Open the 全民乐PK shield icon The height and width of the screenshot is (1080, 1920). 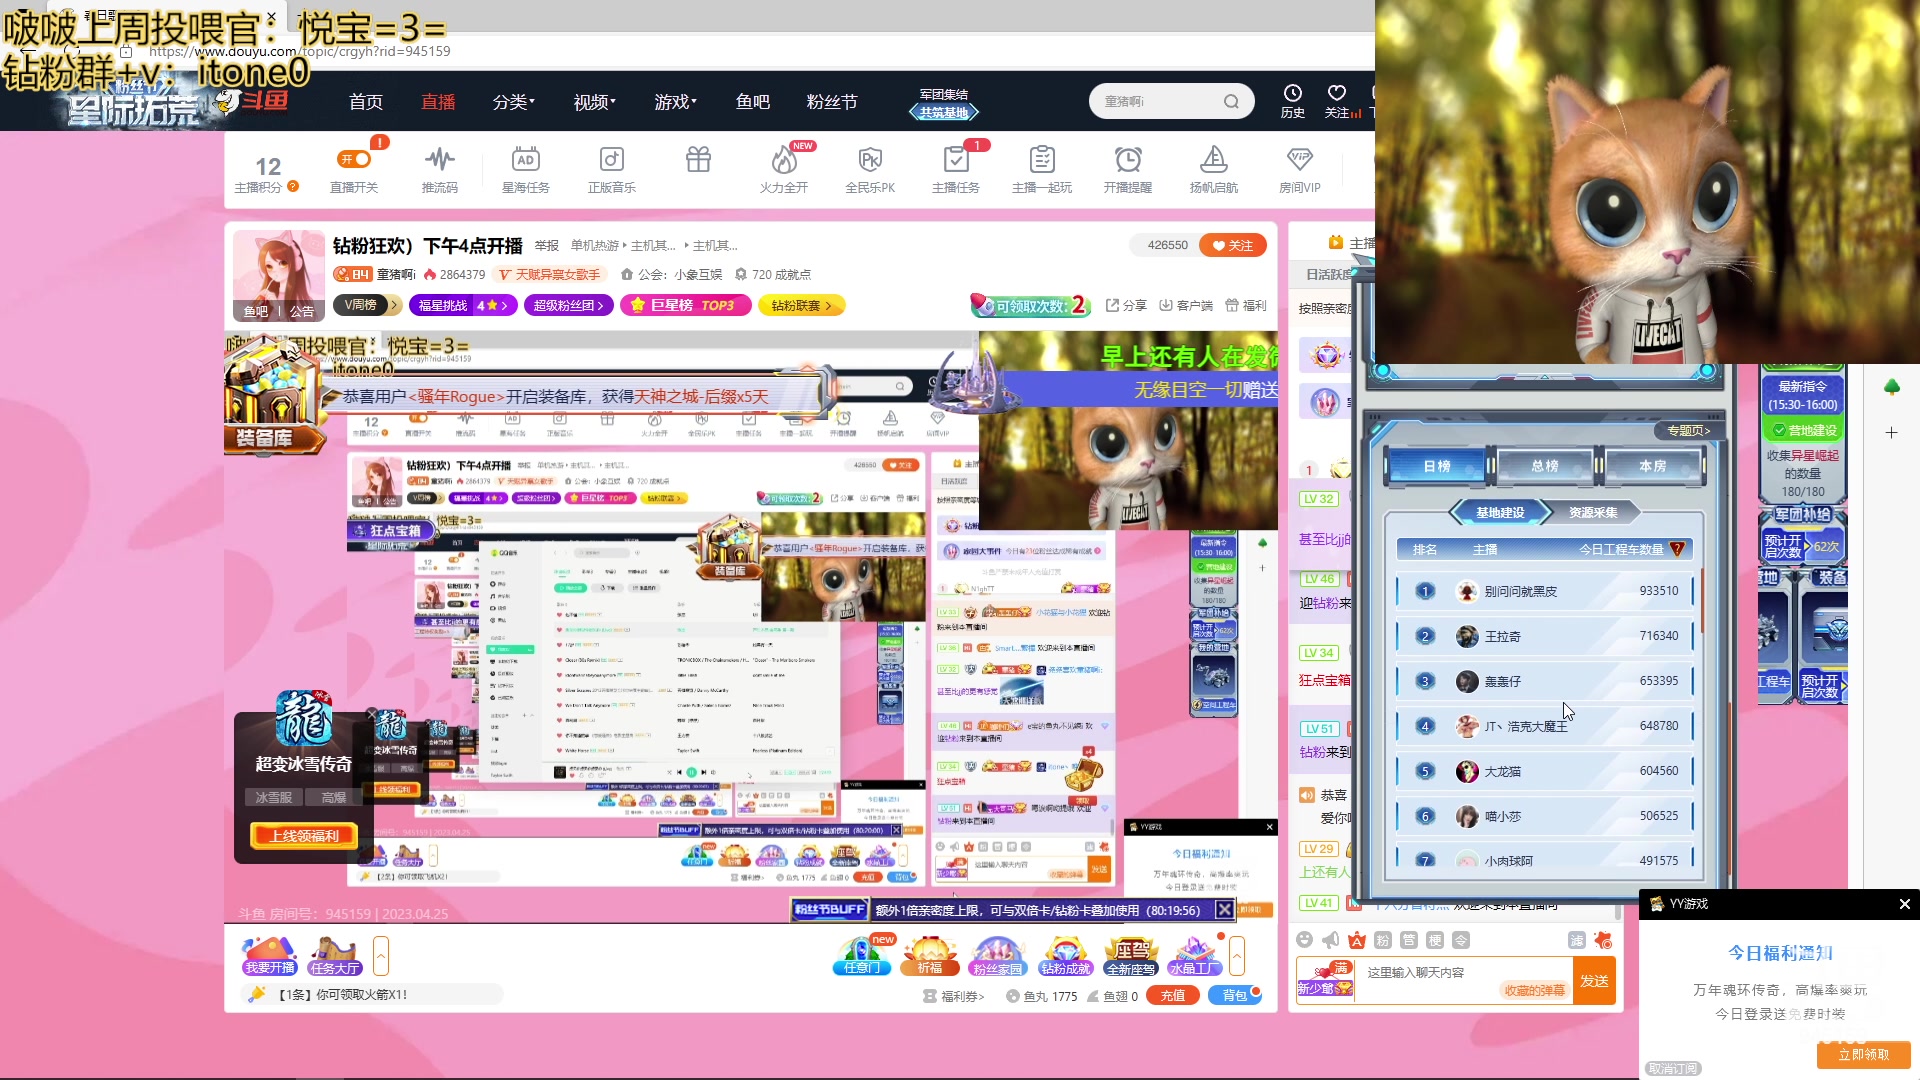[x=870, y=159]
